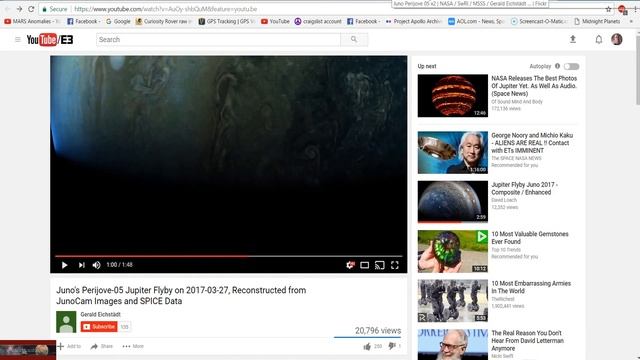This screenshot has height=360, width=640.
Task: Open craigslist account bookmark
Action: click(x=318, y=21)
